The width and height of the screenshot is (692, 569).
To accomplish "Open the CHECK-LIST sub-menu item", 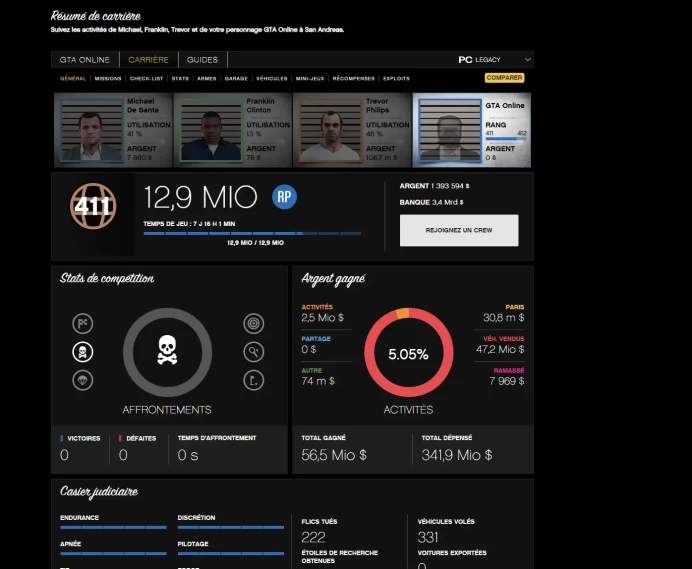I will pos(147,79).
